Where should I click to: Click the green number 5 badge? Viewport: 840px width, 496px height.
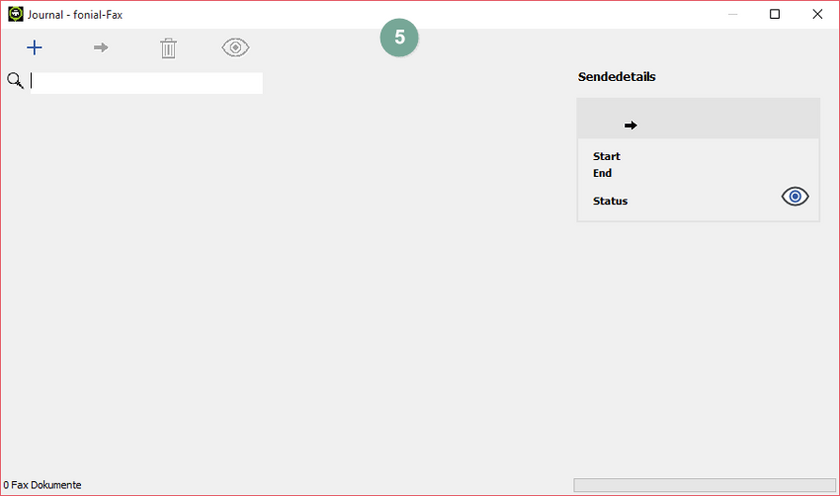399,37
